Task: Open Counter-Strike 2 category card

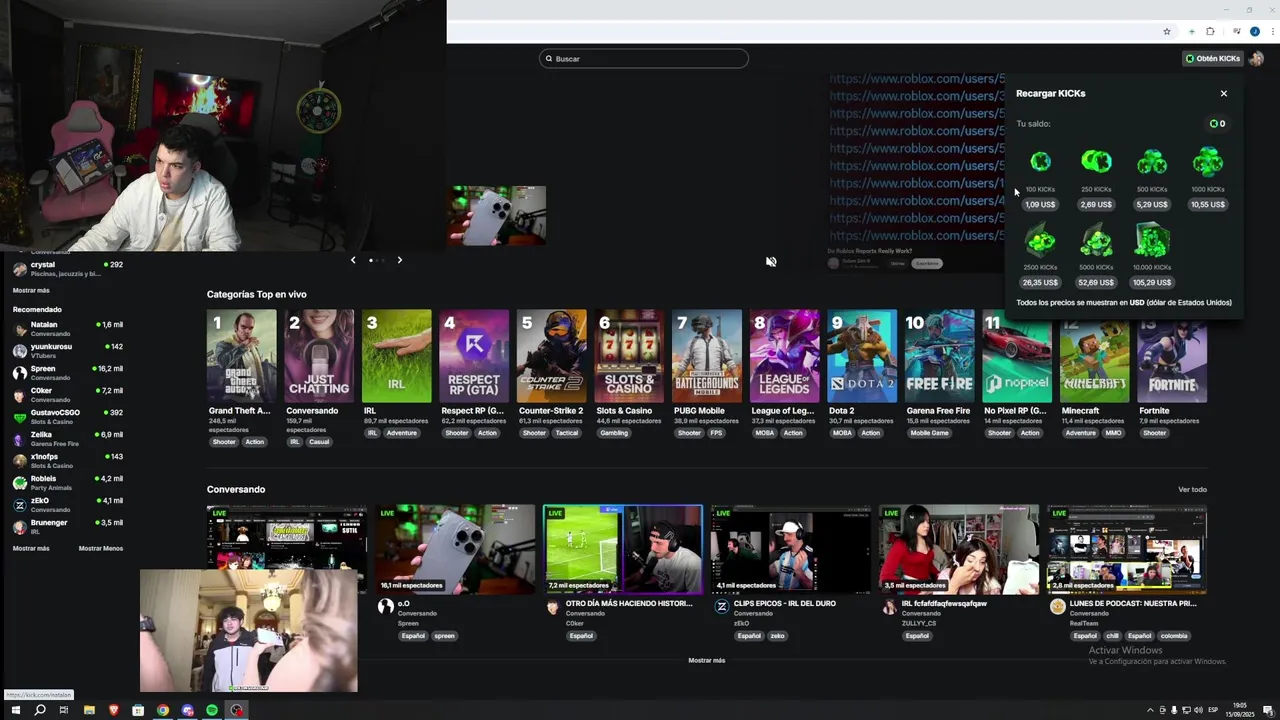Action: point(552,356)
